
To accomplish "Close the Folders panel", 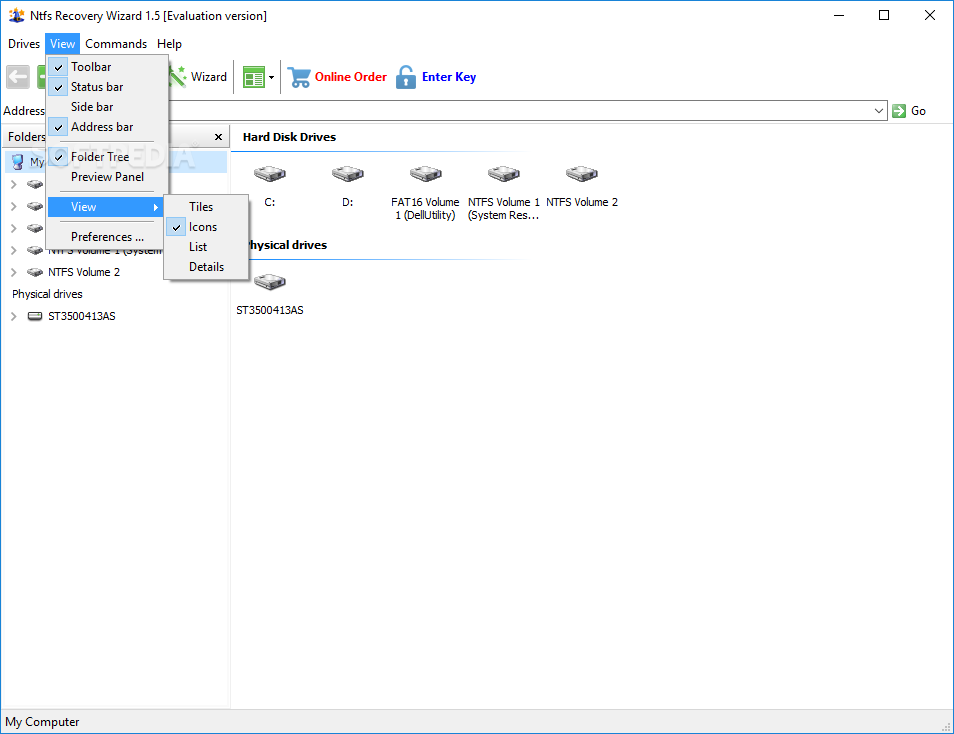I will 218,137.
